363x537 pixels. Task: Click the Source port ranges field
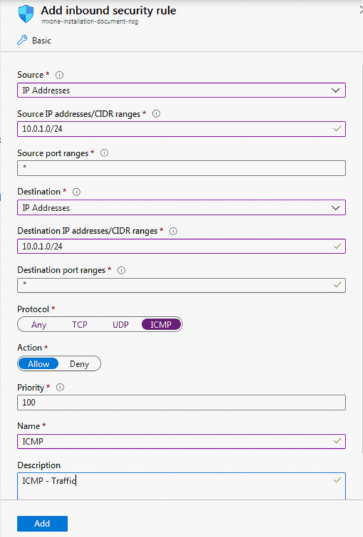coord(182,168)
